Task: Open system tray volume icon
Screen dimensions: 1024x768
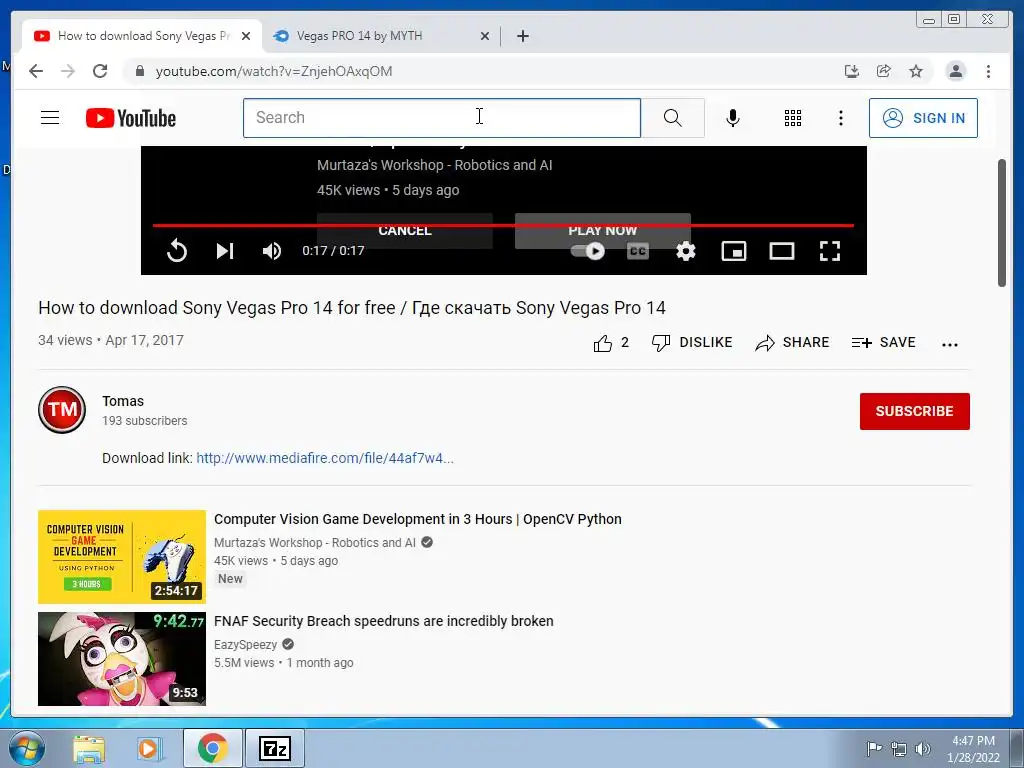Action: pyautogui.click(x=923, y=748)
